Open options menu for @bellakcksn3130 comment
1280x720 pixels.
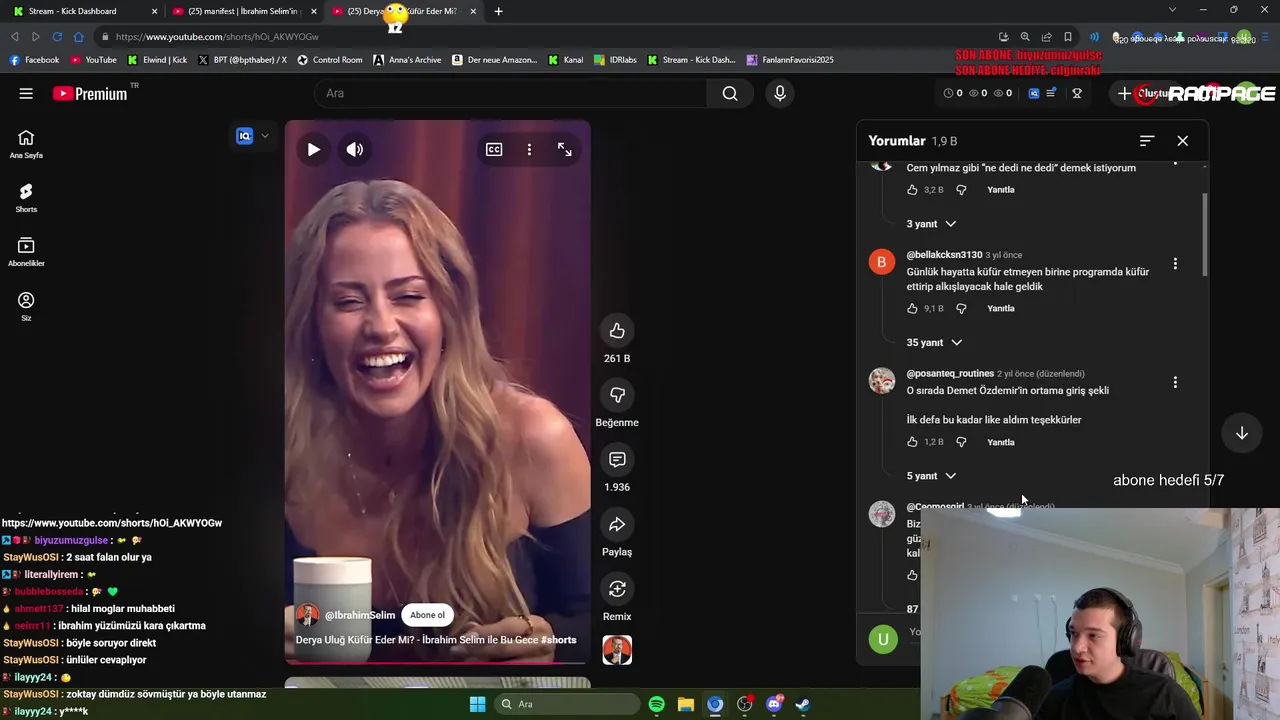tap(1175, 264)
